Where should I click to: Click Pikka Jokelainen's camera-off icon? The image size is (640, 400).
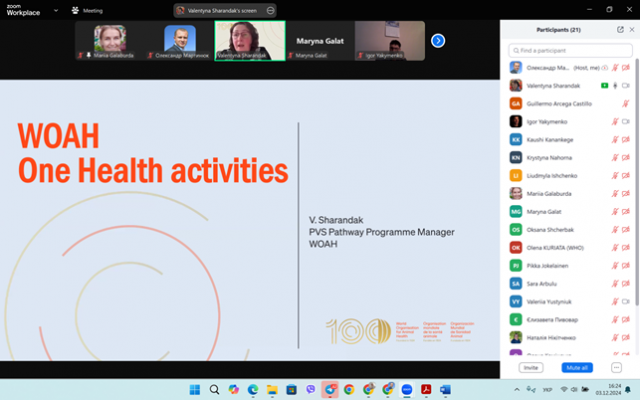(625, 265)
